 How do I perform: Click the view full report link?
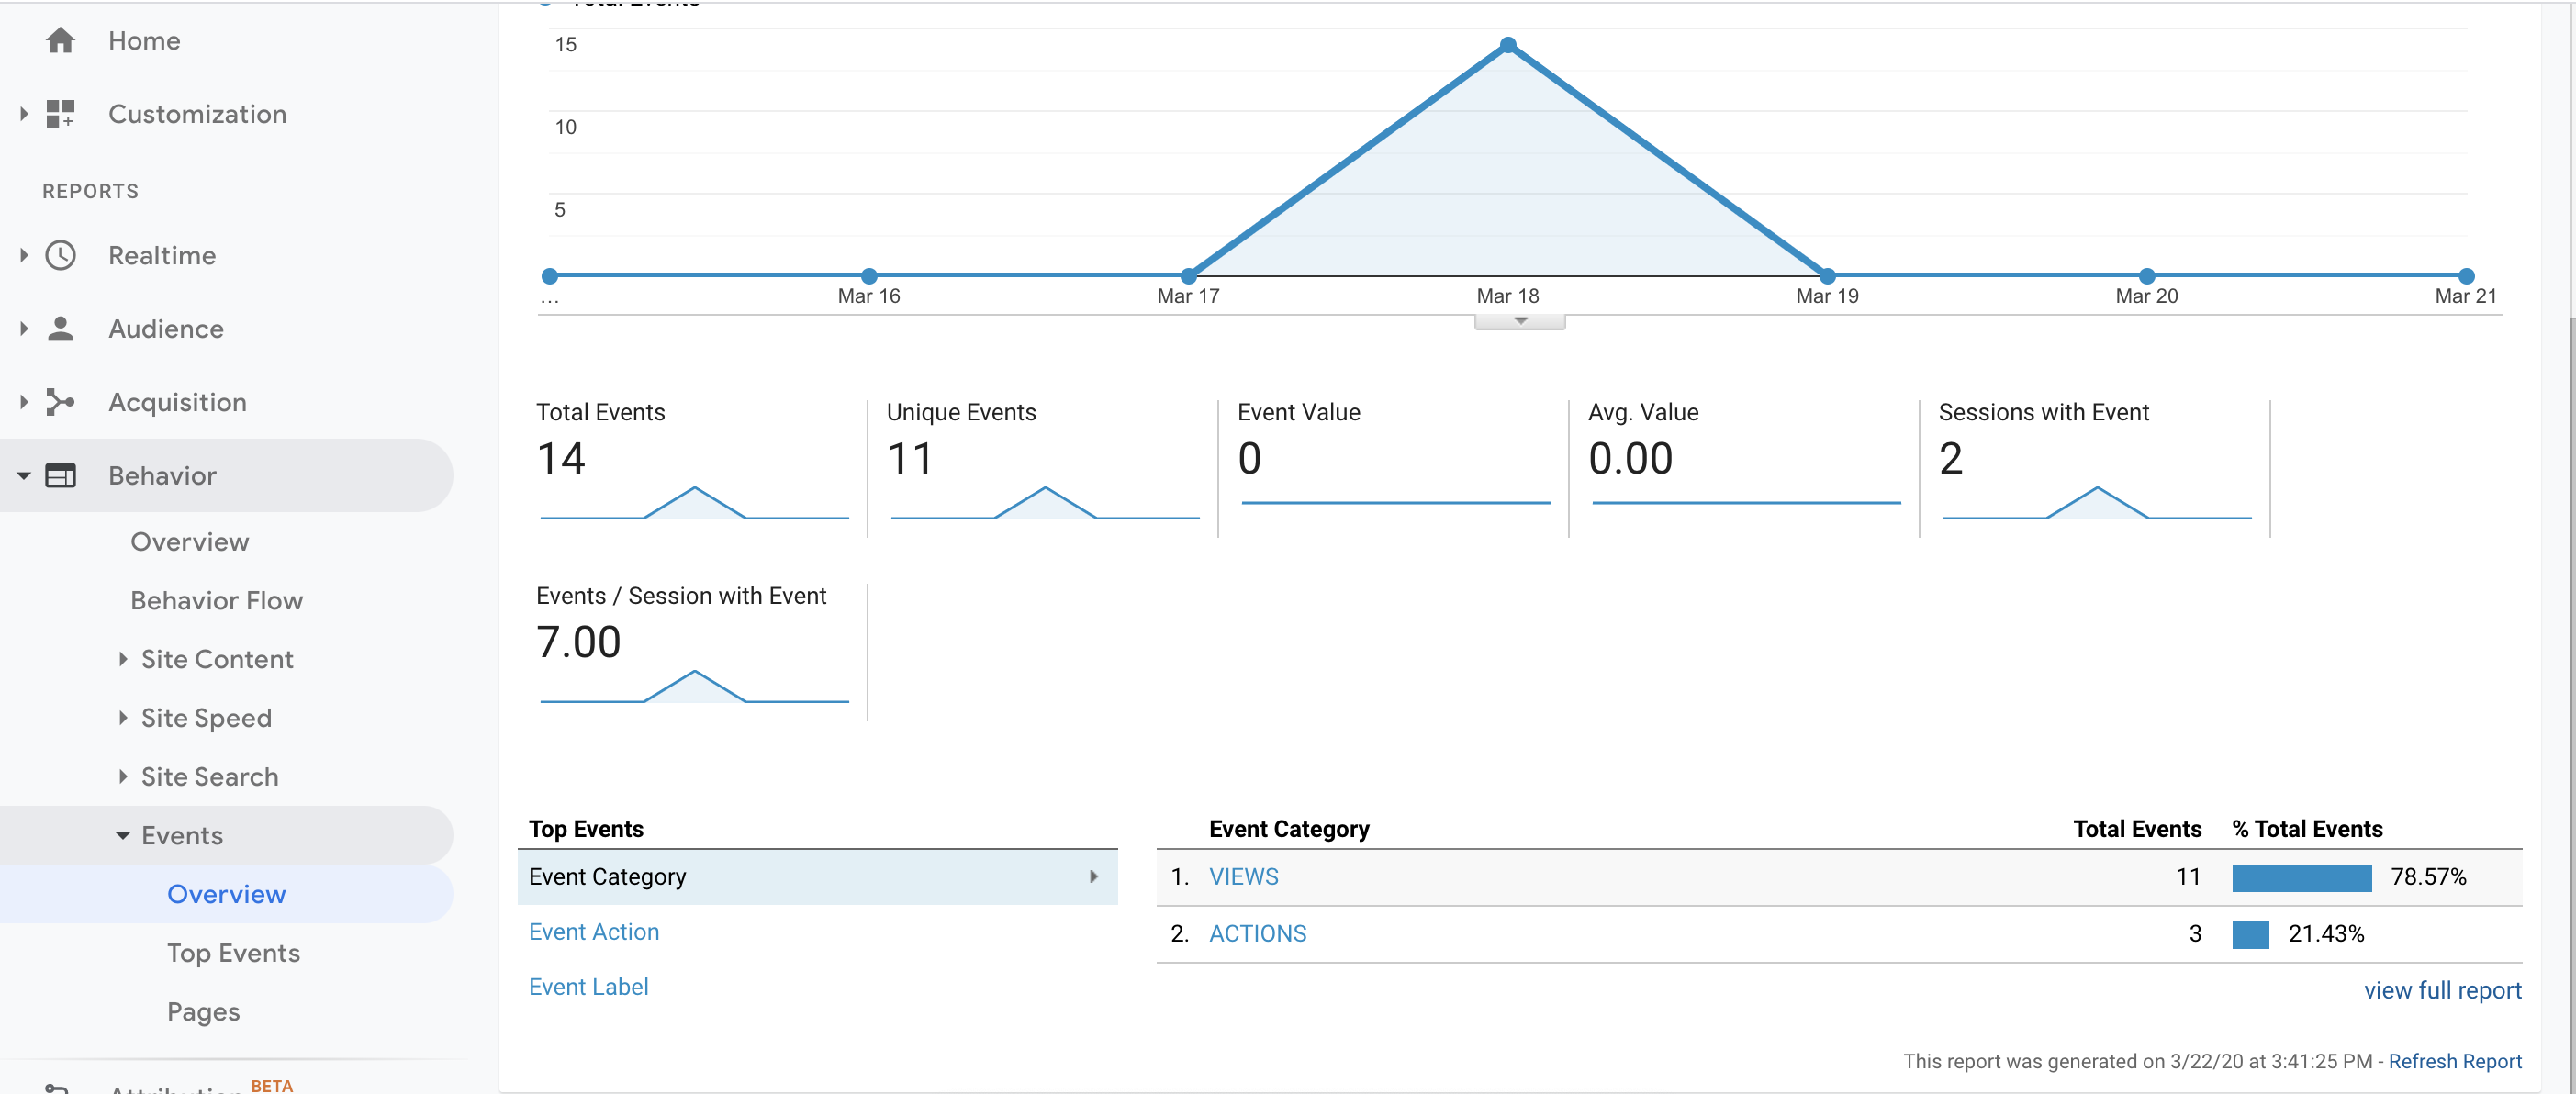2441,990
